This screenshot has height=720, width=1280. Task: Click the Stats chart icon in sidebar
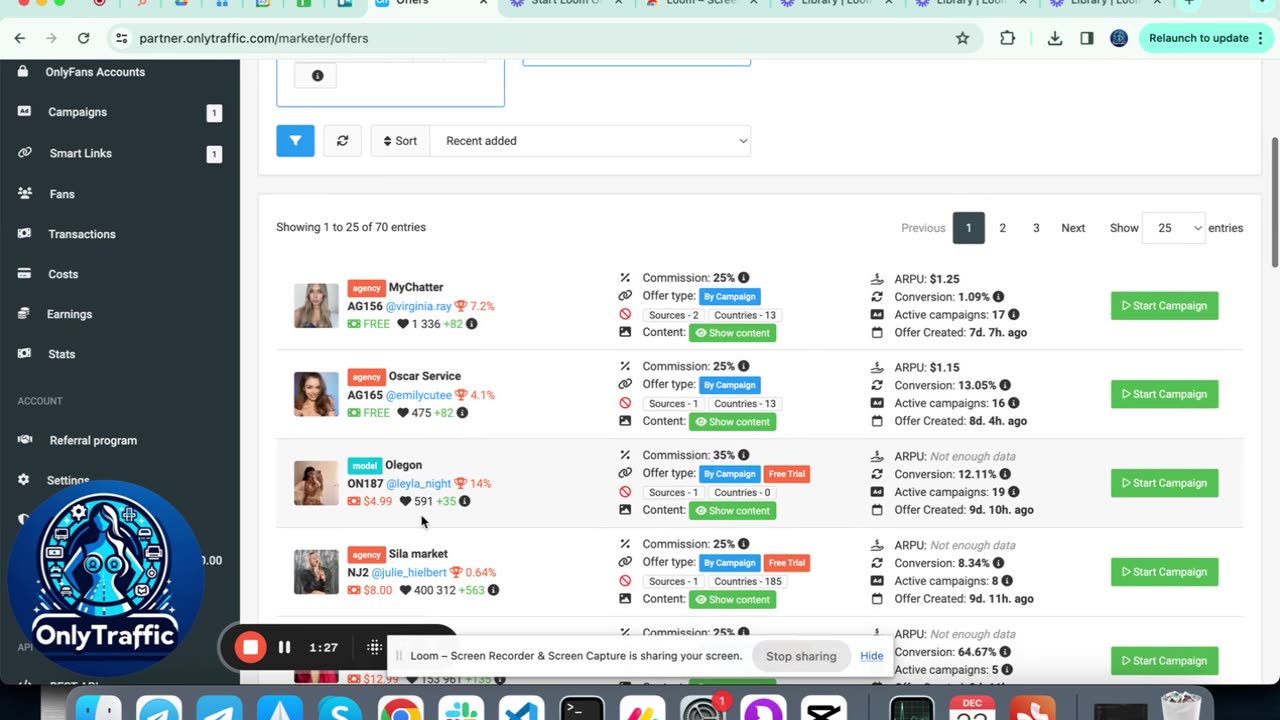24,354
